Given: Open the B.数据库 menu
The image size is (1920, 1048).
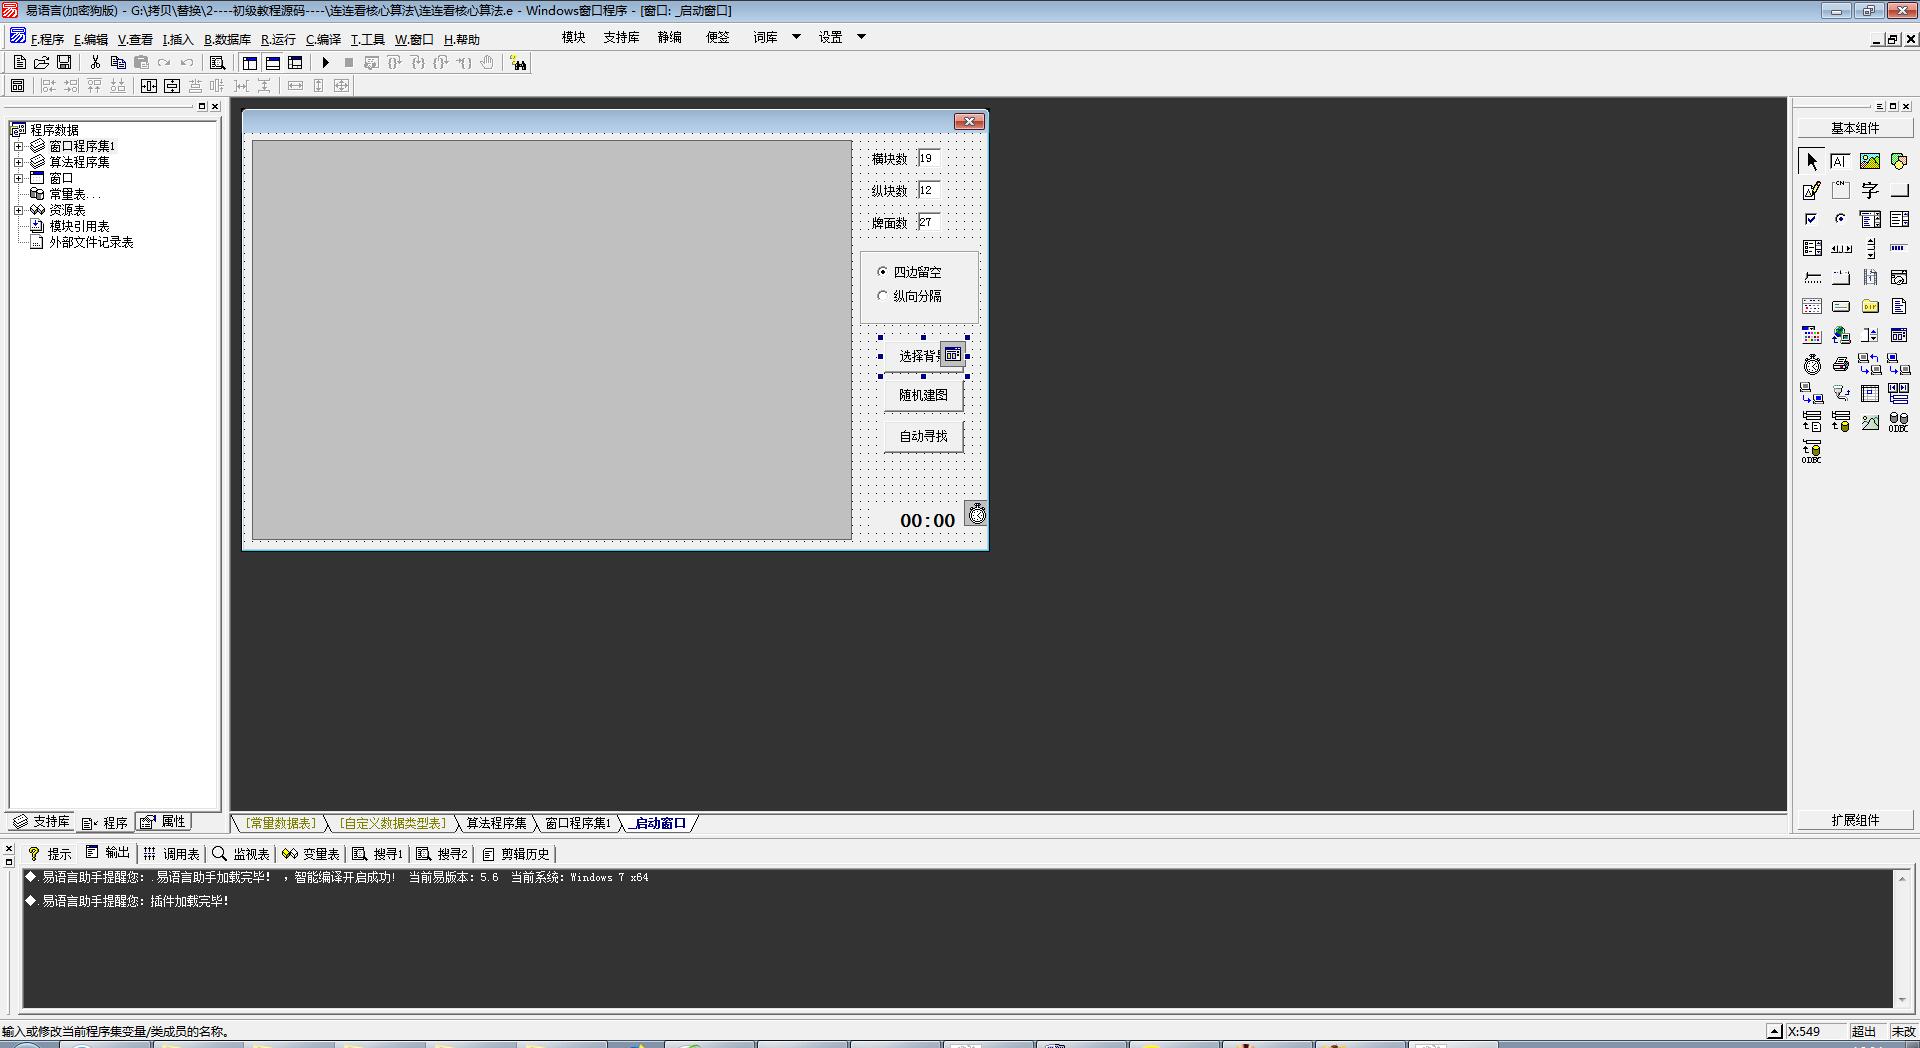Looking at the screenshot, I should click(227, 39).
